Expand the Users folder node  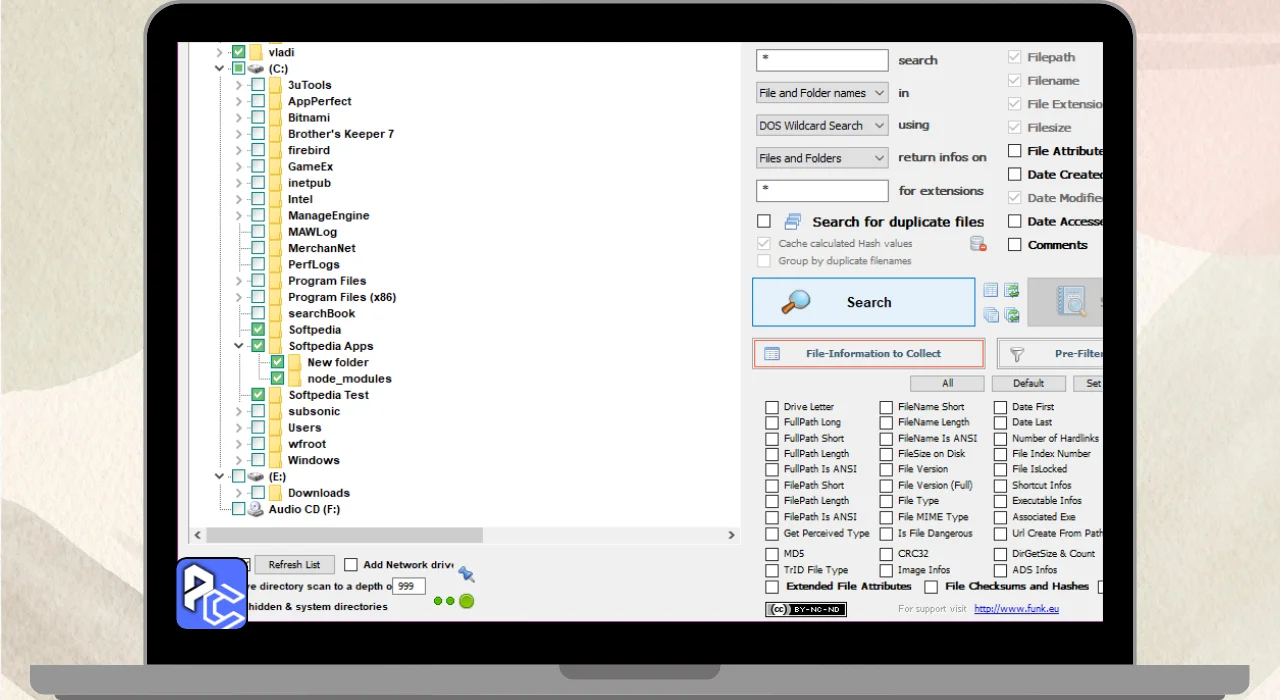239,428
